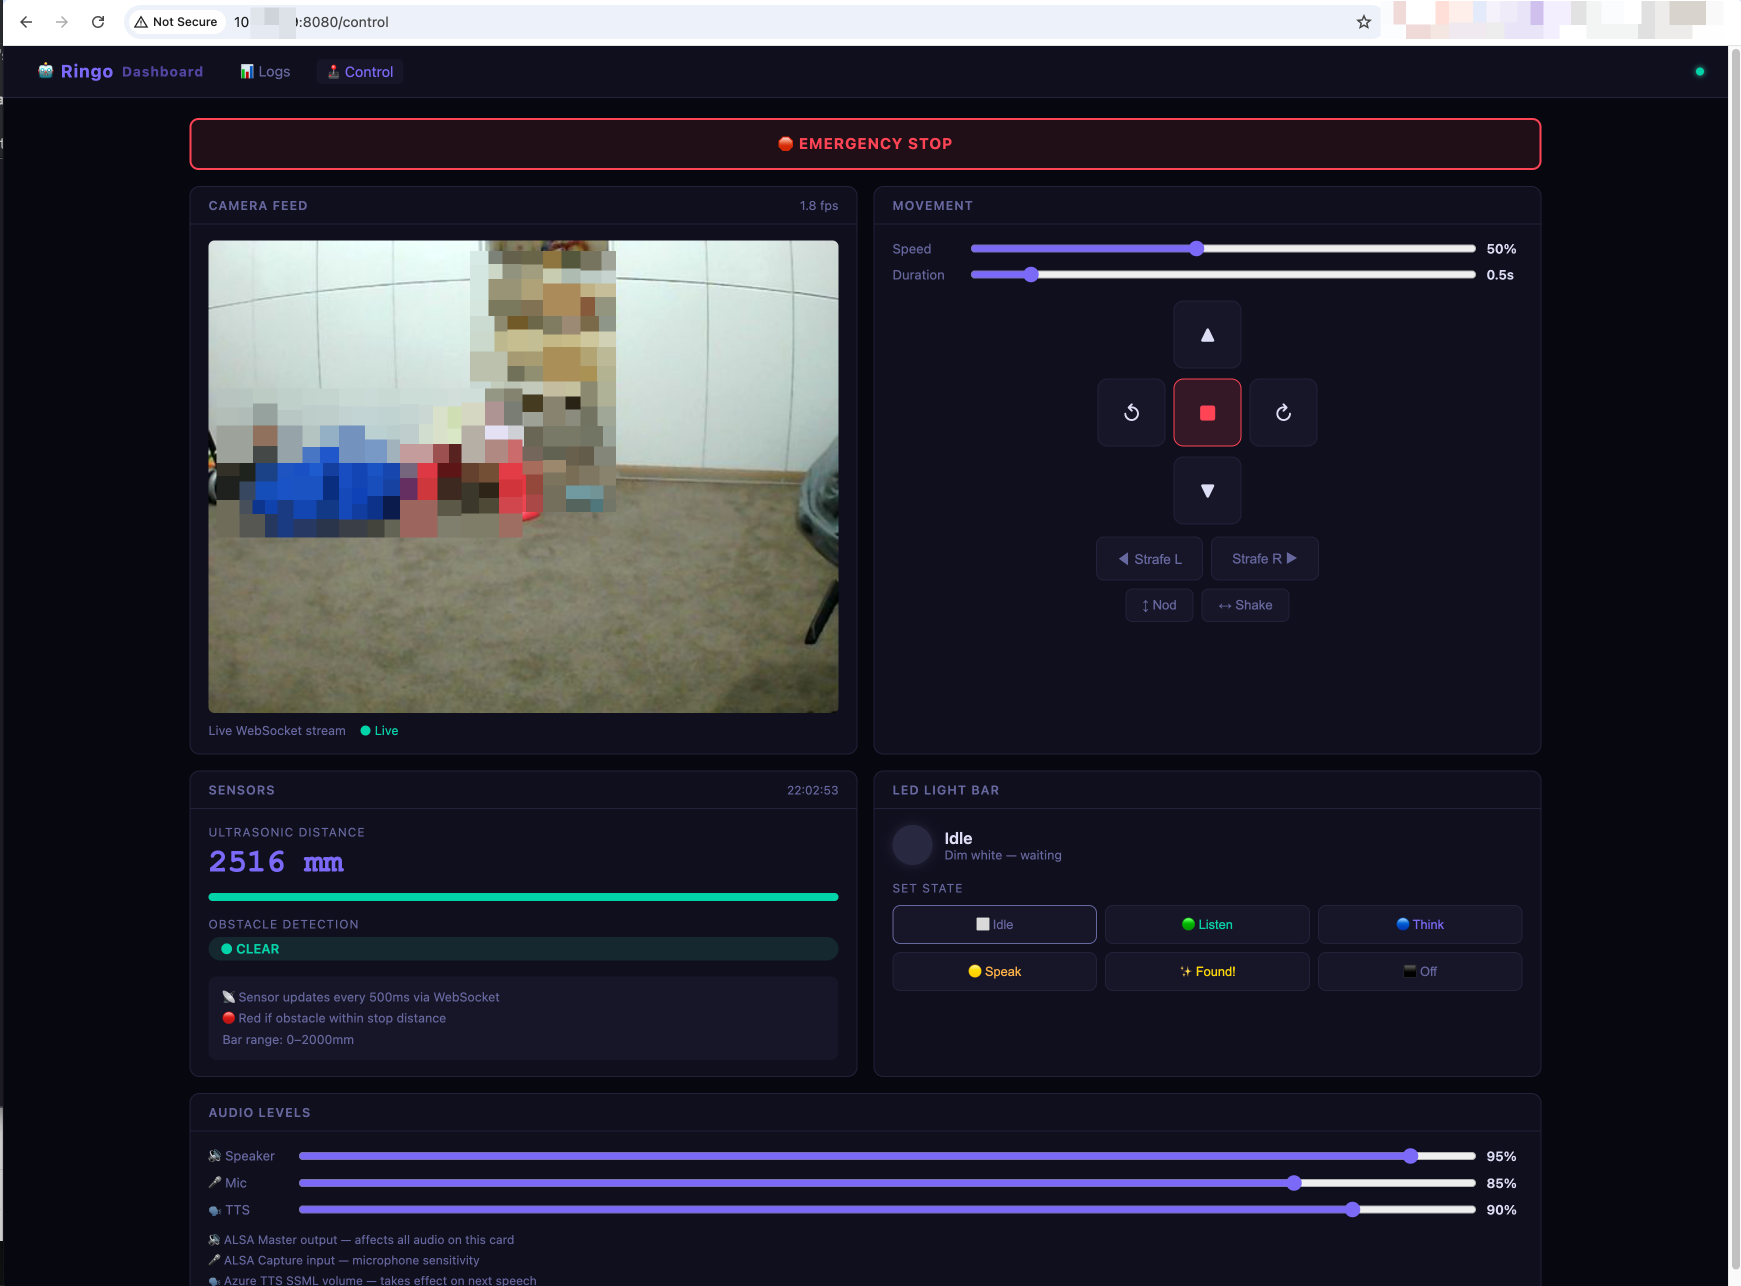Click the Ringo robot logo

tap(45, 71)
